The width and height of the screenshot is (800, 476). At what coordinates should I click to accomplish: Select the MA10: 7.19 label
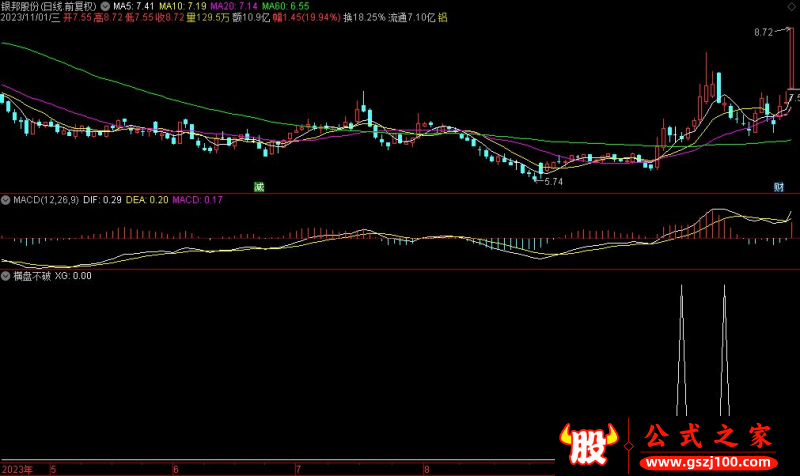[x=183, y=6]
